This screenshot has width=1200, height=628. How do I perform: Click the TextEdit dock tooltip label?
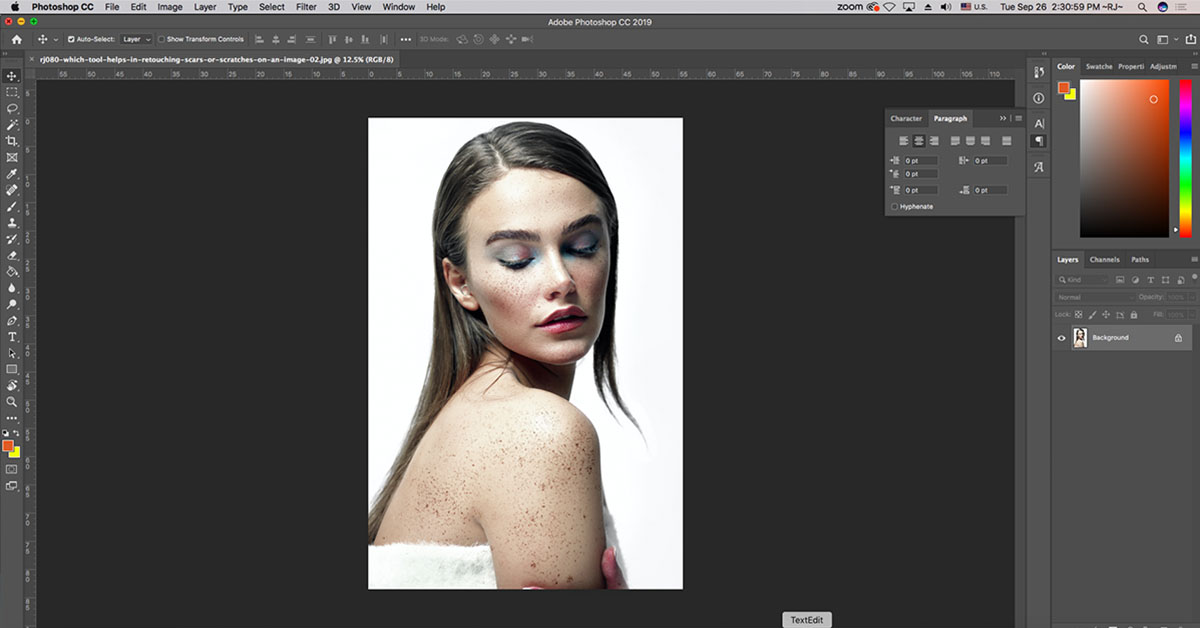click(x=807, y=620)
